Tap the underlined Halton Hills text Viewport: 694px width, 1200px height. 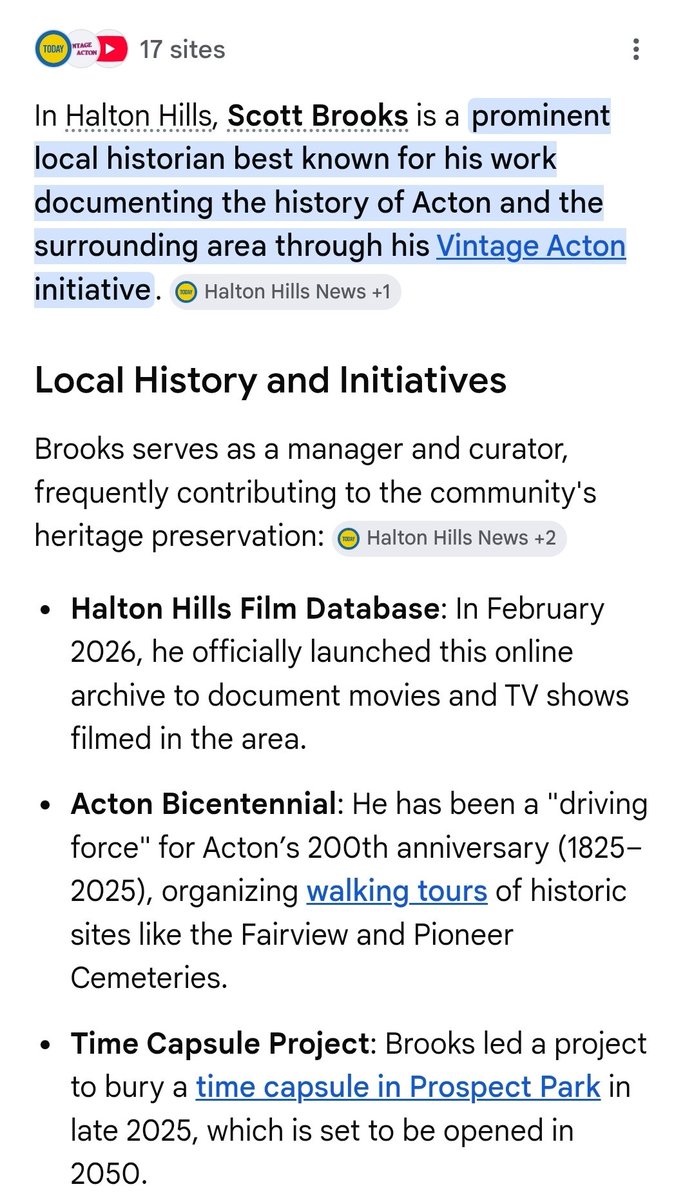(x=139, y=116)
